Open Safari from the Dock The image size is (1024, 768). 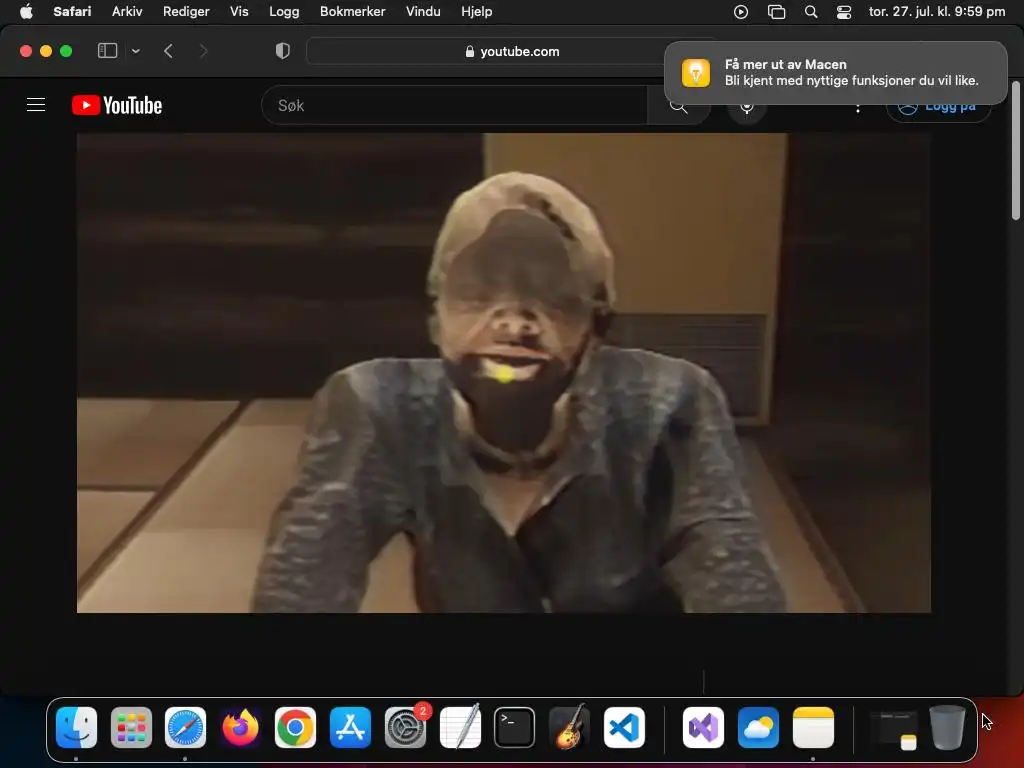[185, 727]
